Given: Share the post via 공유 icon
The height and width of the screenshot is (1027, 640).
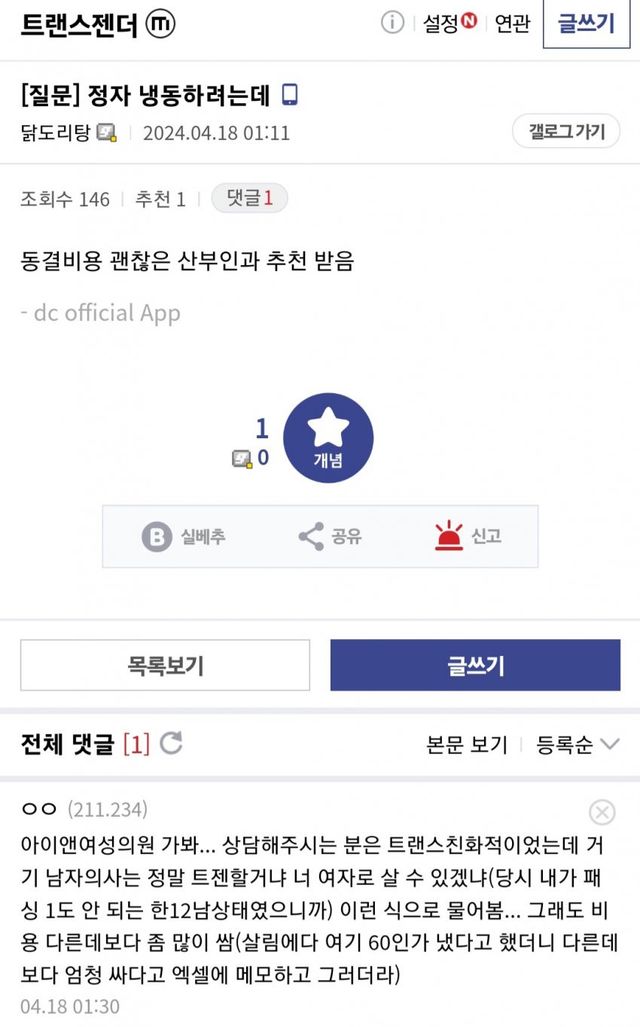Looking at the screenshot, I should coord(311,537).
